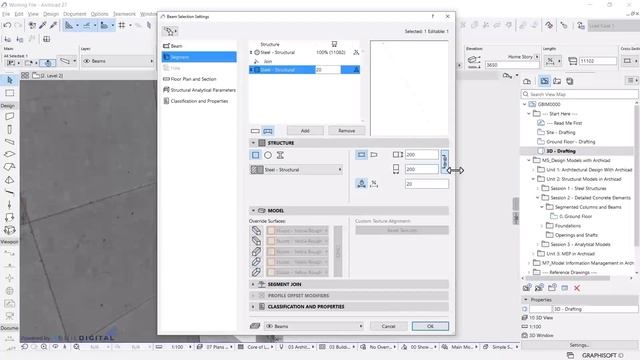Open the View menu
The height and width of the screenshot is (360, 640).
(x=33, y=14)
